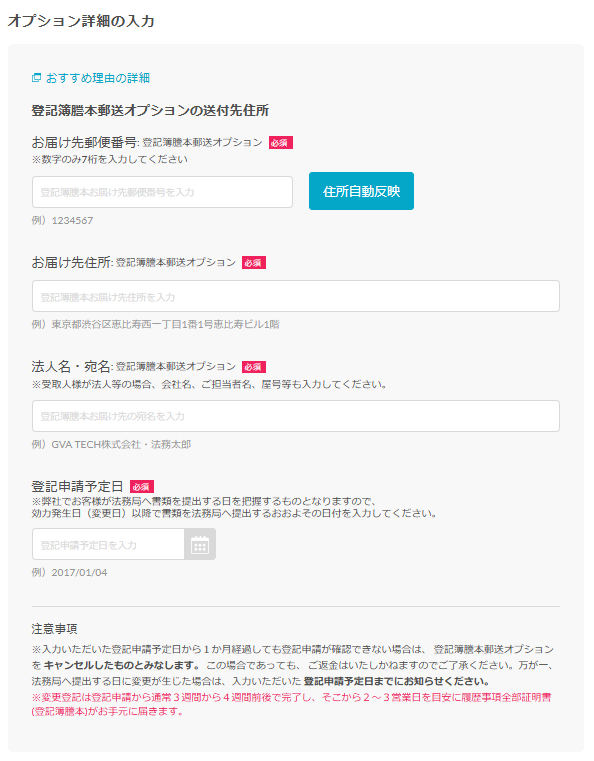Click the 必須 badge next to お届け先郵便番号
Image resolution: width=594 pixels, height=761 pixels.
tap(280, 143)
